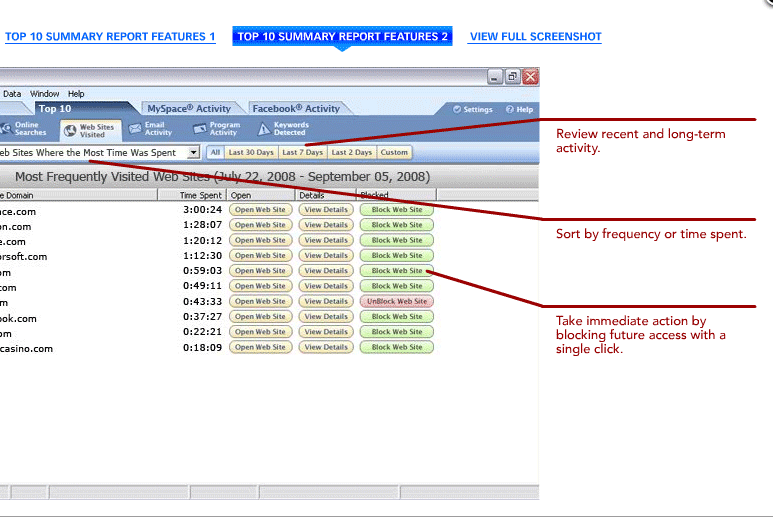View Details for 1:12:30 row
Viewport: 773px width, 518px height.
[326, 255]
